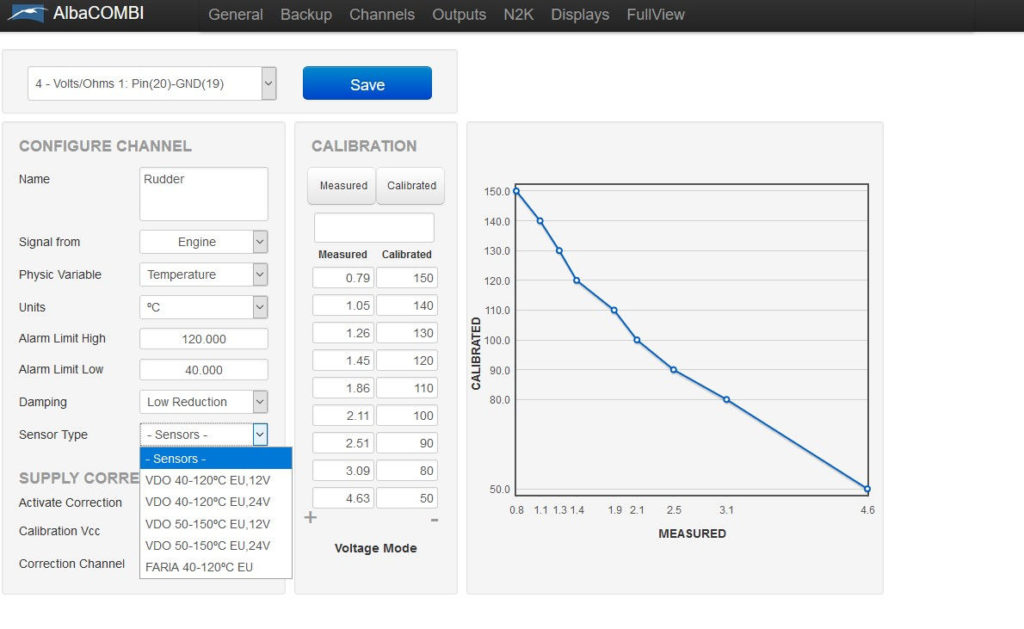Open the Units dropdown
The image size is (1024, 629).
204,307
